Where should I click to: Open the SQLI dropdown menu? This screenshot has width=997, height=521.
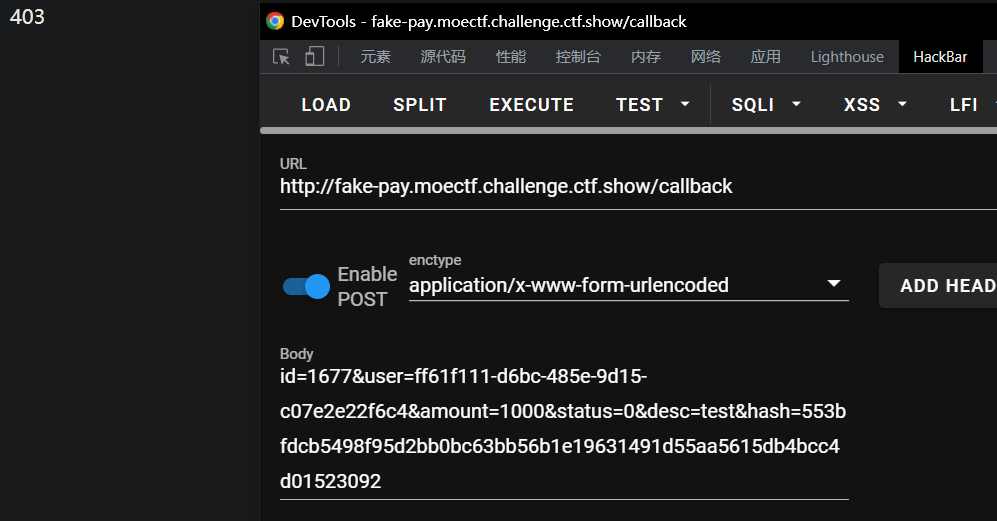[766, 105]
